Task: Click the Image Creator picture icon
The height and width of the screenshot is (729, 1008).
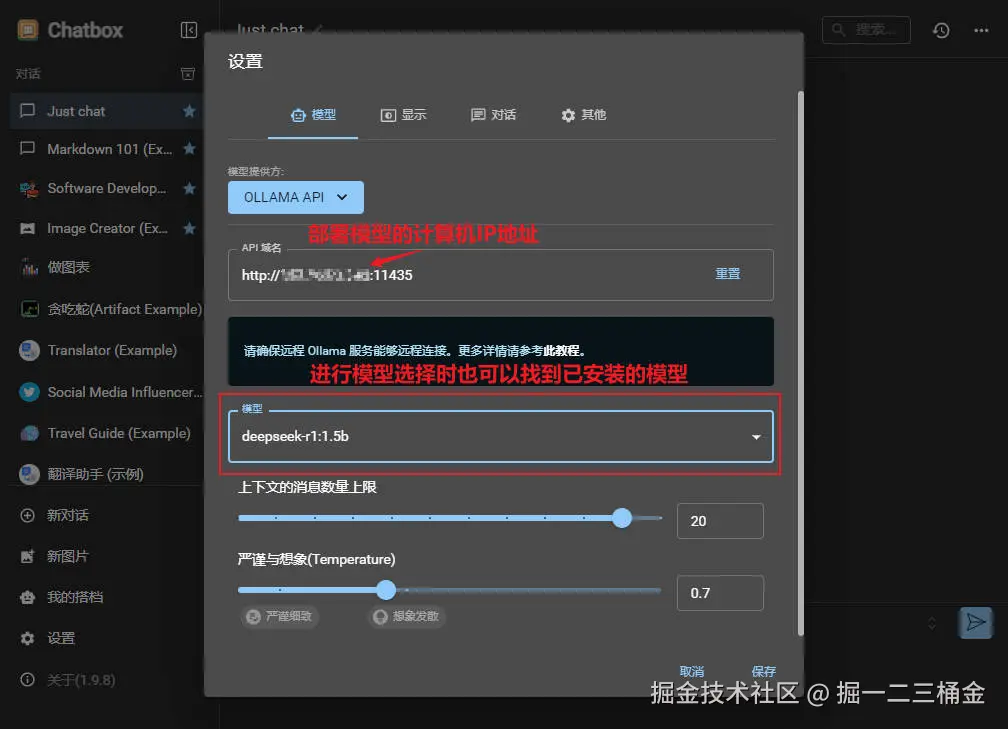Action: (x=28, y=228)
